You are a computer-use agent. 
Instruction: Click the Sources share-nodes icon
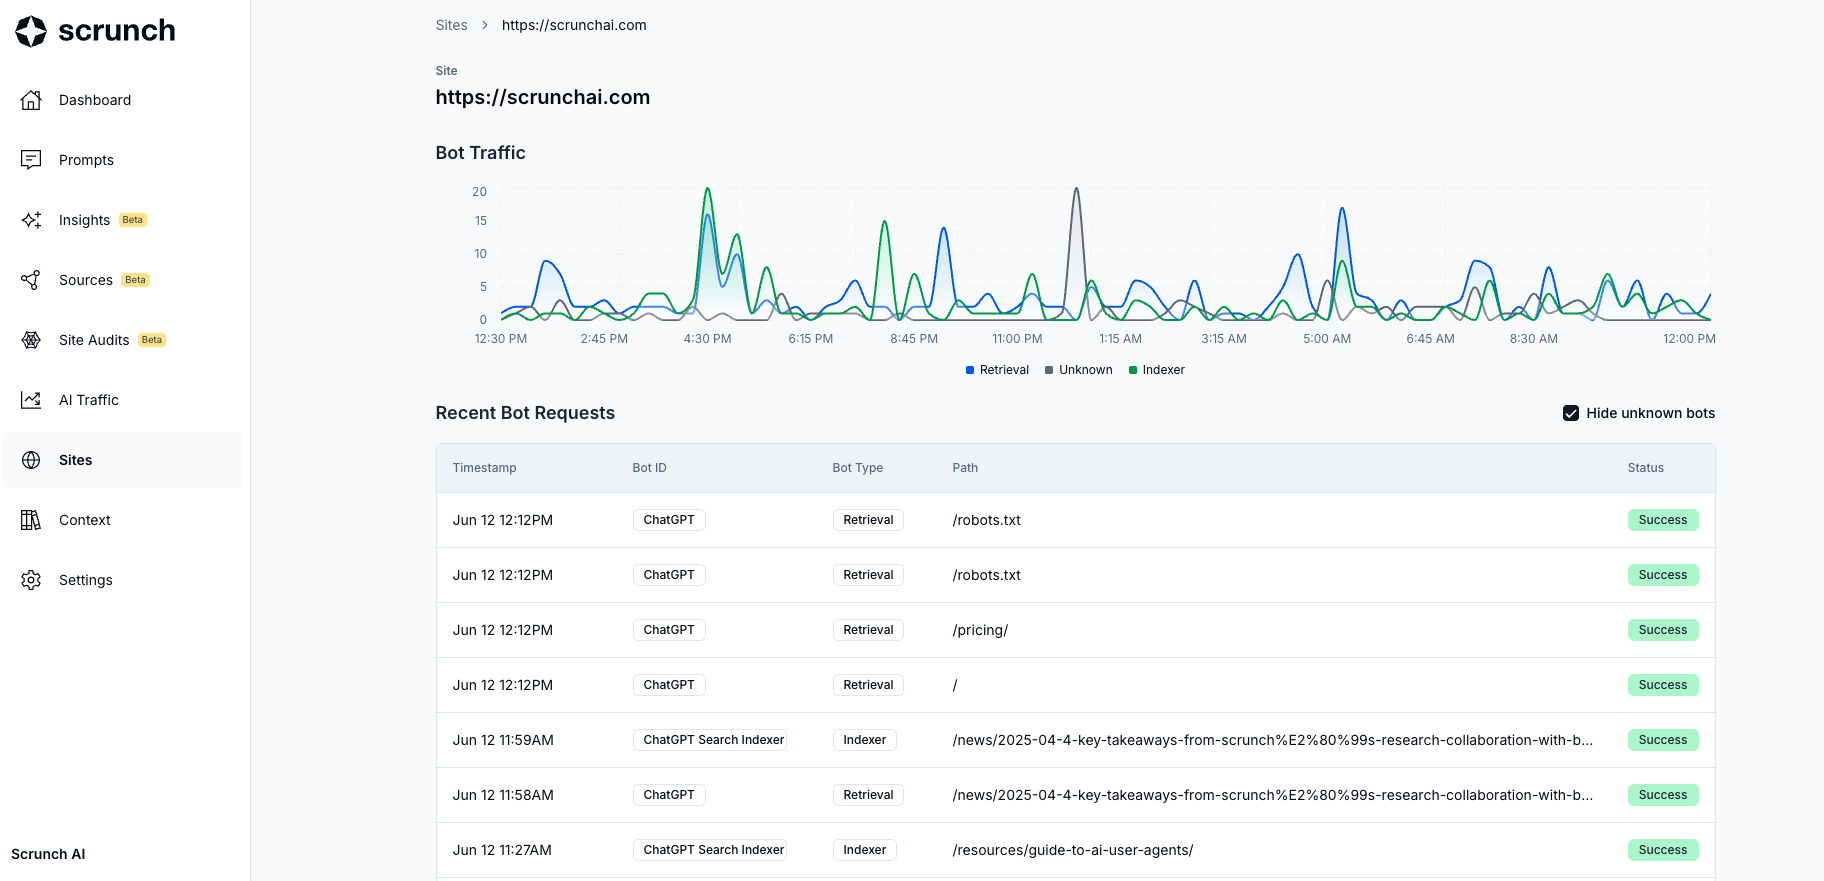tap(31, 280)
